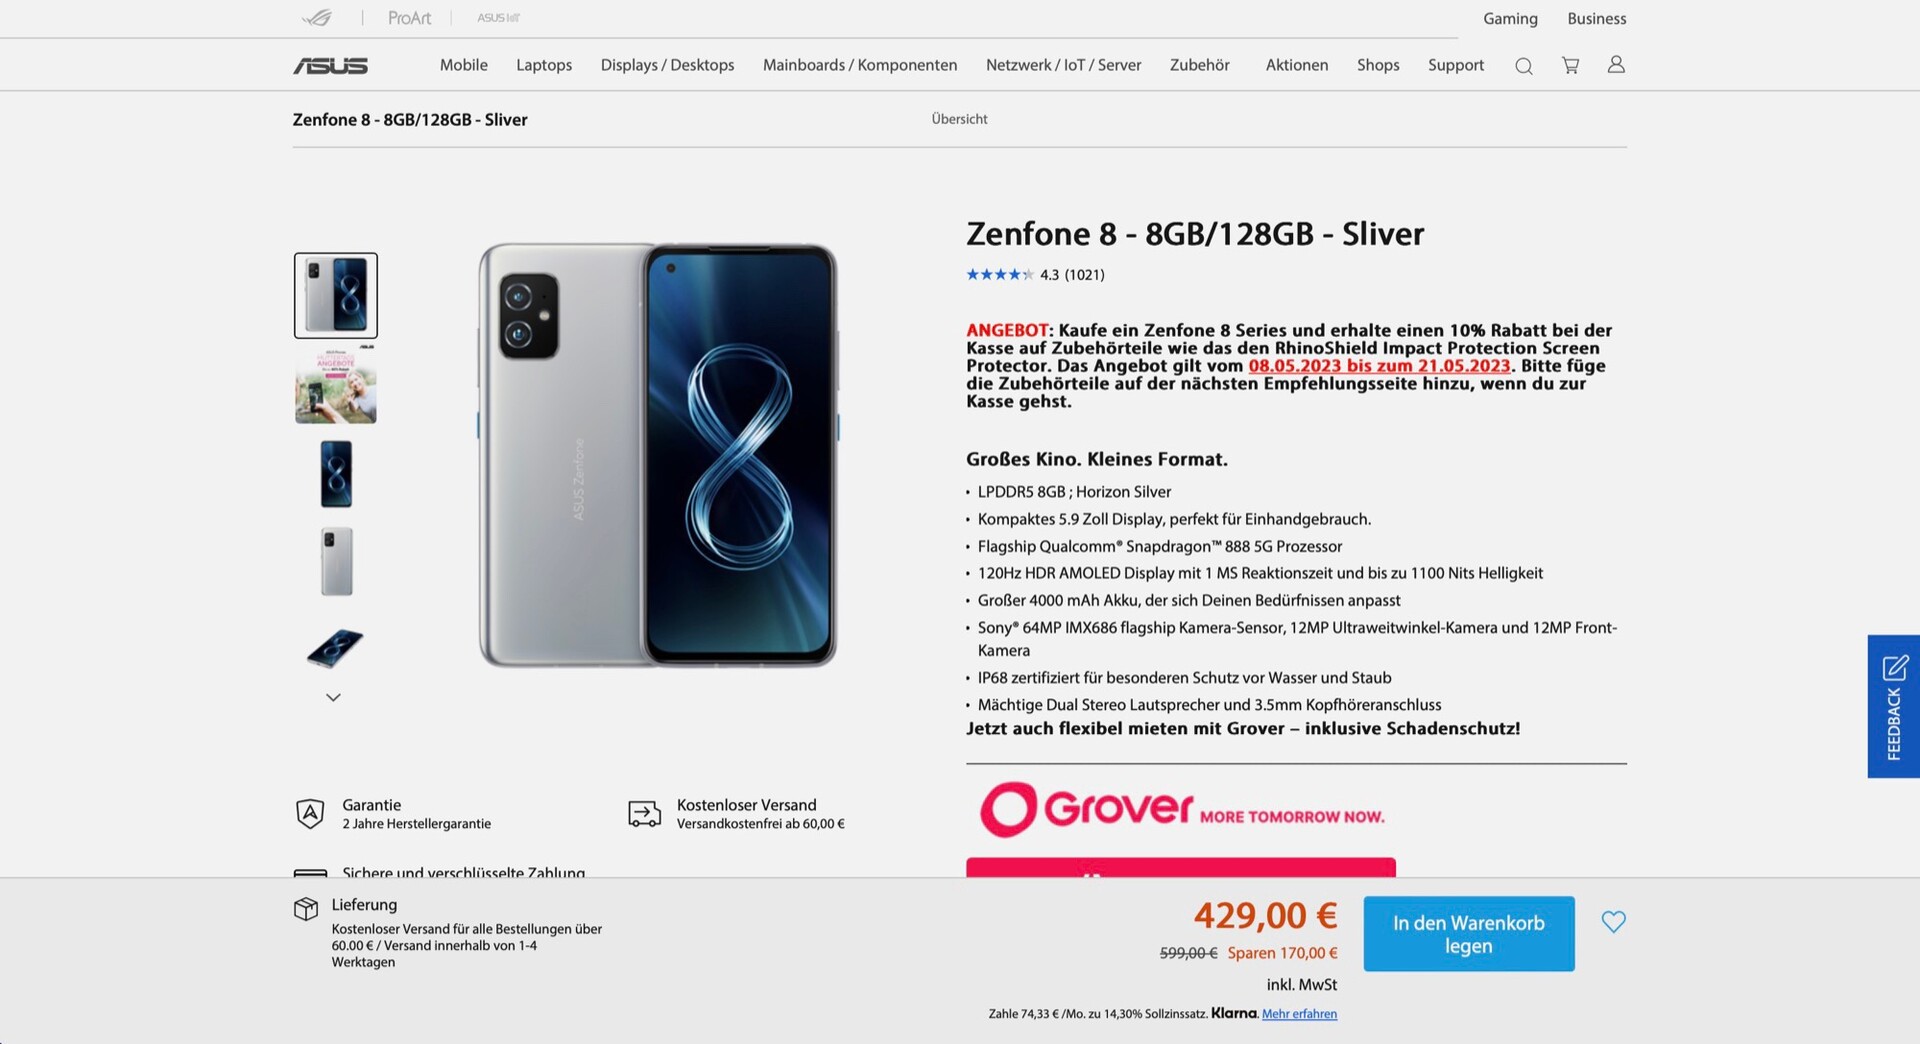The width and height of the screenshot is (1920, 1044).
Task: Expand more thumbnails with down chevron
Action: point(334,697)
